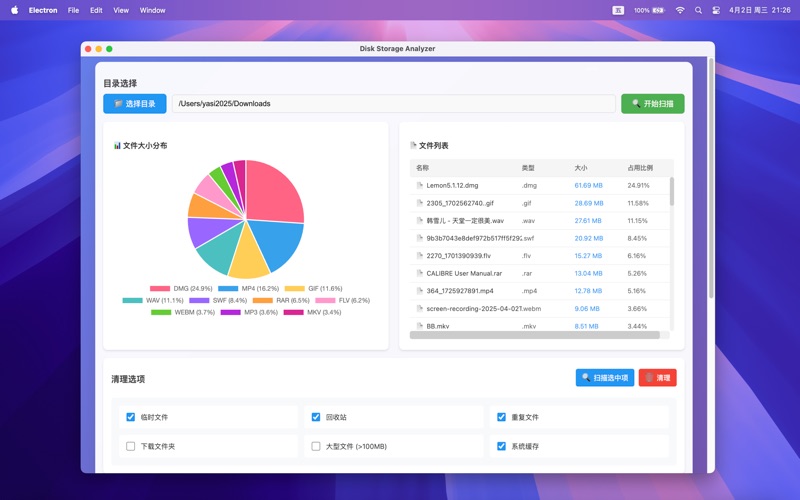Open the Apple menu
Viewport: 800px width, 500px height.
coord(14,10)
